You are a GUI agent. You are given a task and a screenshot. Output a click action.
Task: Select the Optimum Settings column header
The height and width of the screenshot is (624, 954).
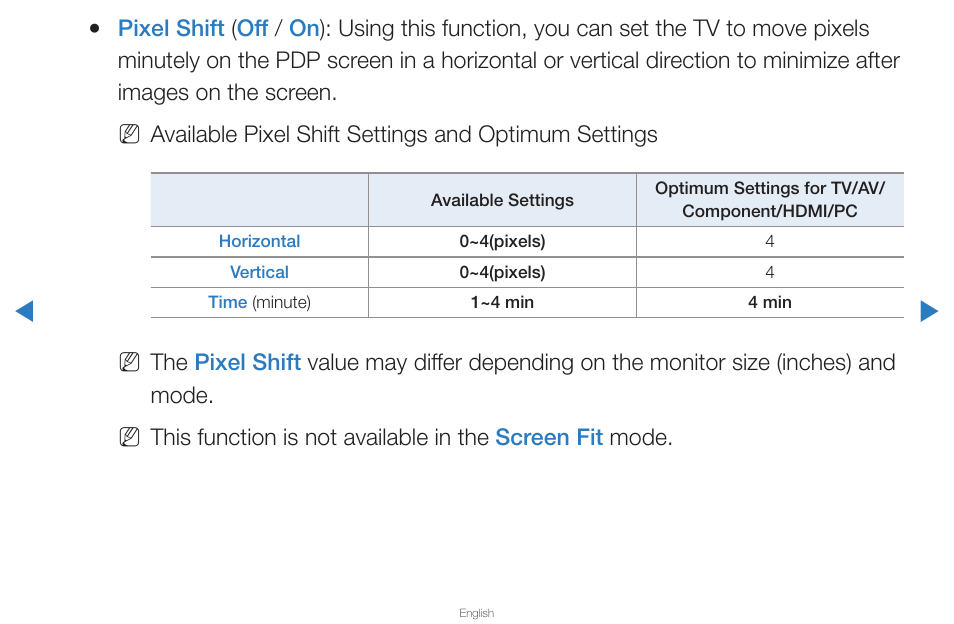tap(770, 200)
